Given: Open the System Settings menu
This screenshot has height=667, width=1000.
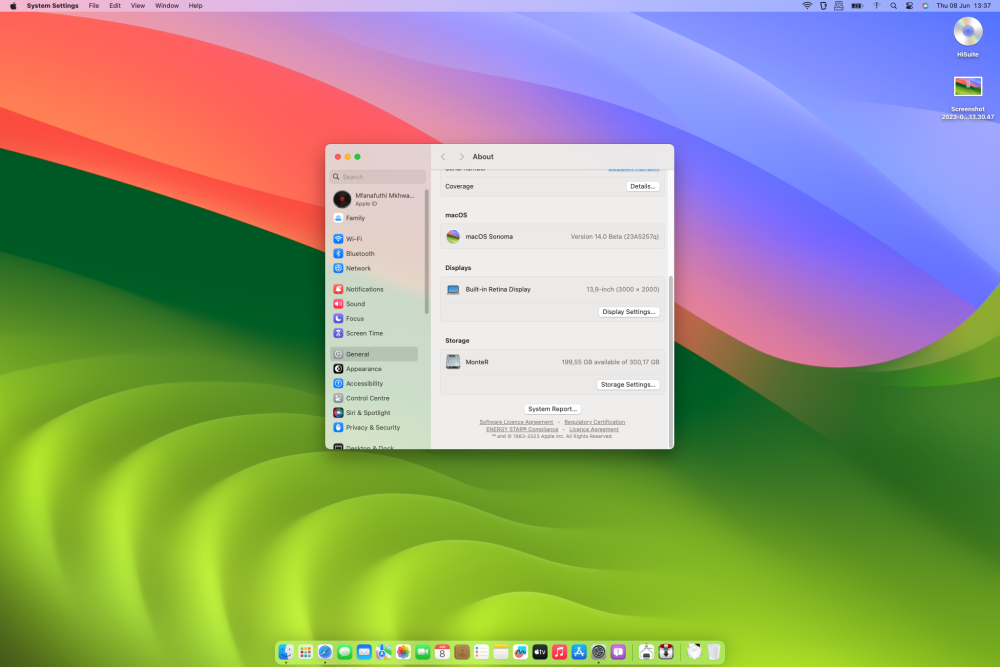Looking at the screenshot, I should (x=52, y=6).
